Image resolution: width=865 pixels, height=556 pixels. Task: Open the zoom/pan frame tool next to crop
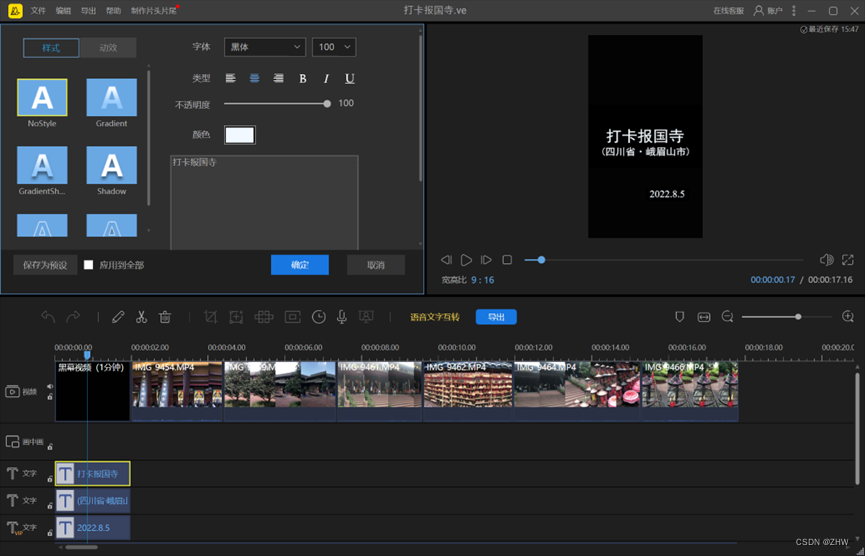tap(237, 317)
